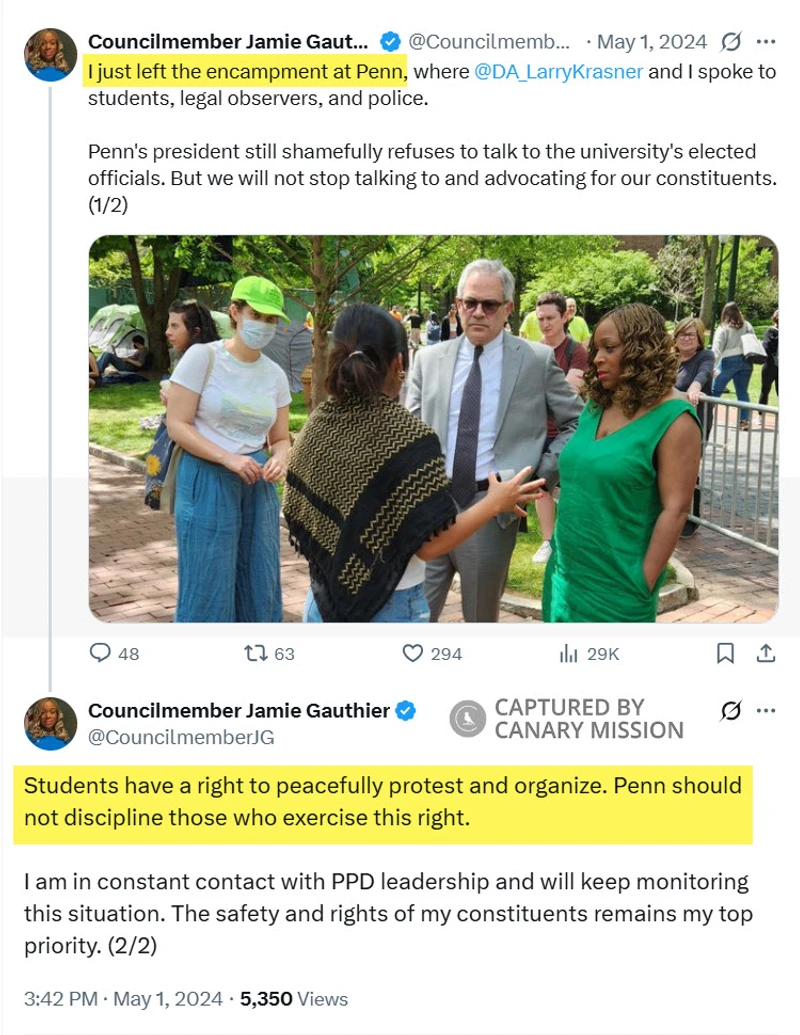Open more options menu on first tweet
The width and height of the screenshot is (800, 1035).
point(766,42)
